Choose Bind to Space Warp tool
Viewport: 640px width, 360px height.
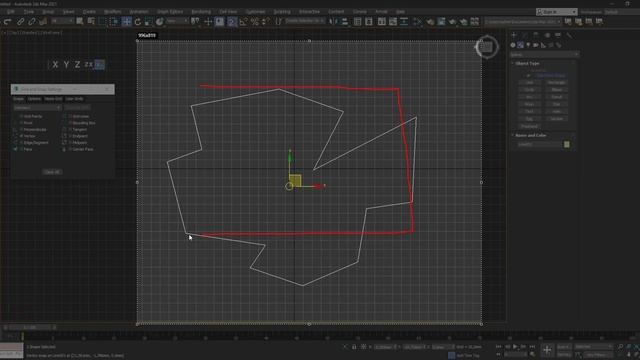tap(42, 21)
